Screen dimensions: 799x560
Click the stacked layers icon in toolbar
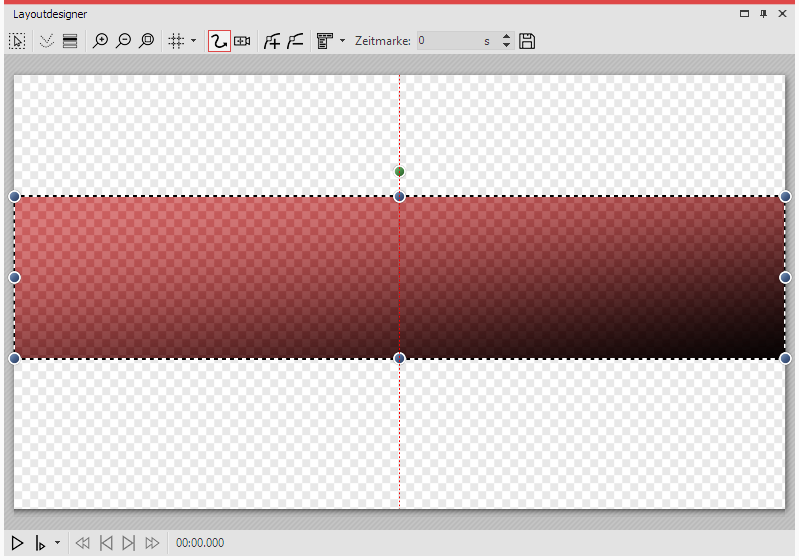point(70,41)
